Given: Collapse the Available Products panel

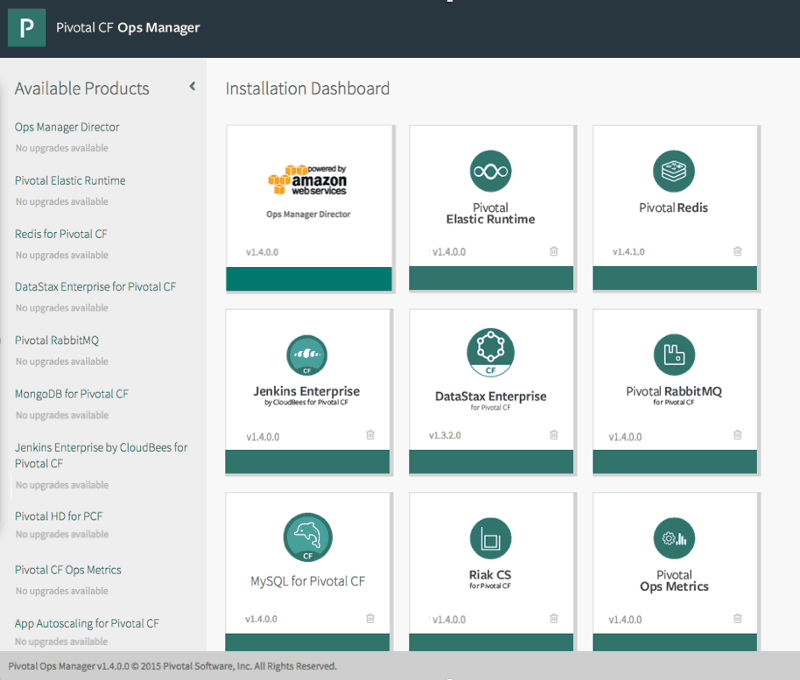Looking at the screenshot, I should click(192, 86).
